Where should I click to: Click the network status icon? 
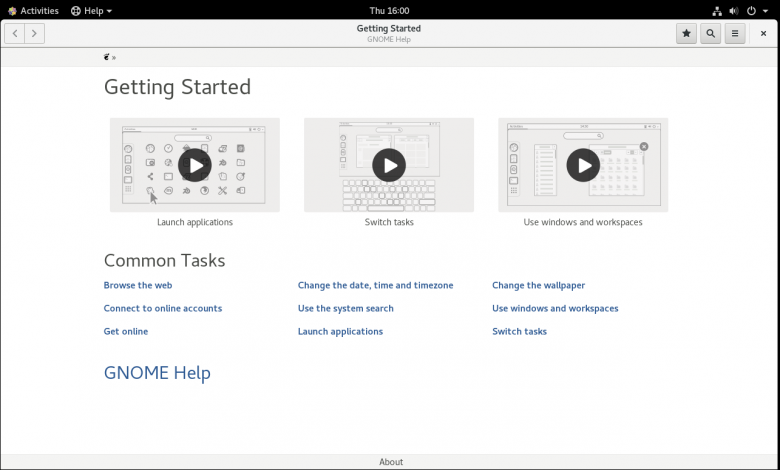(x=717, y=10)
